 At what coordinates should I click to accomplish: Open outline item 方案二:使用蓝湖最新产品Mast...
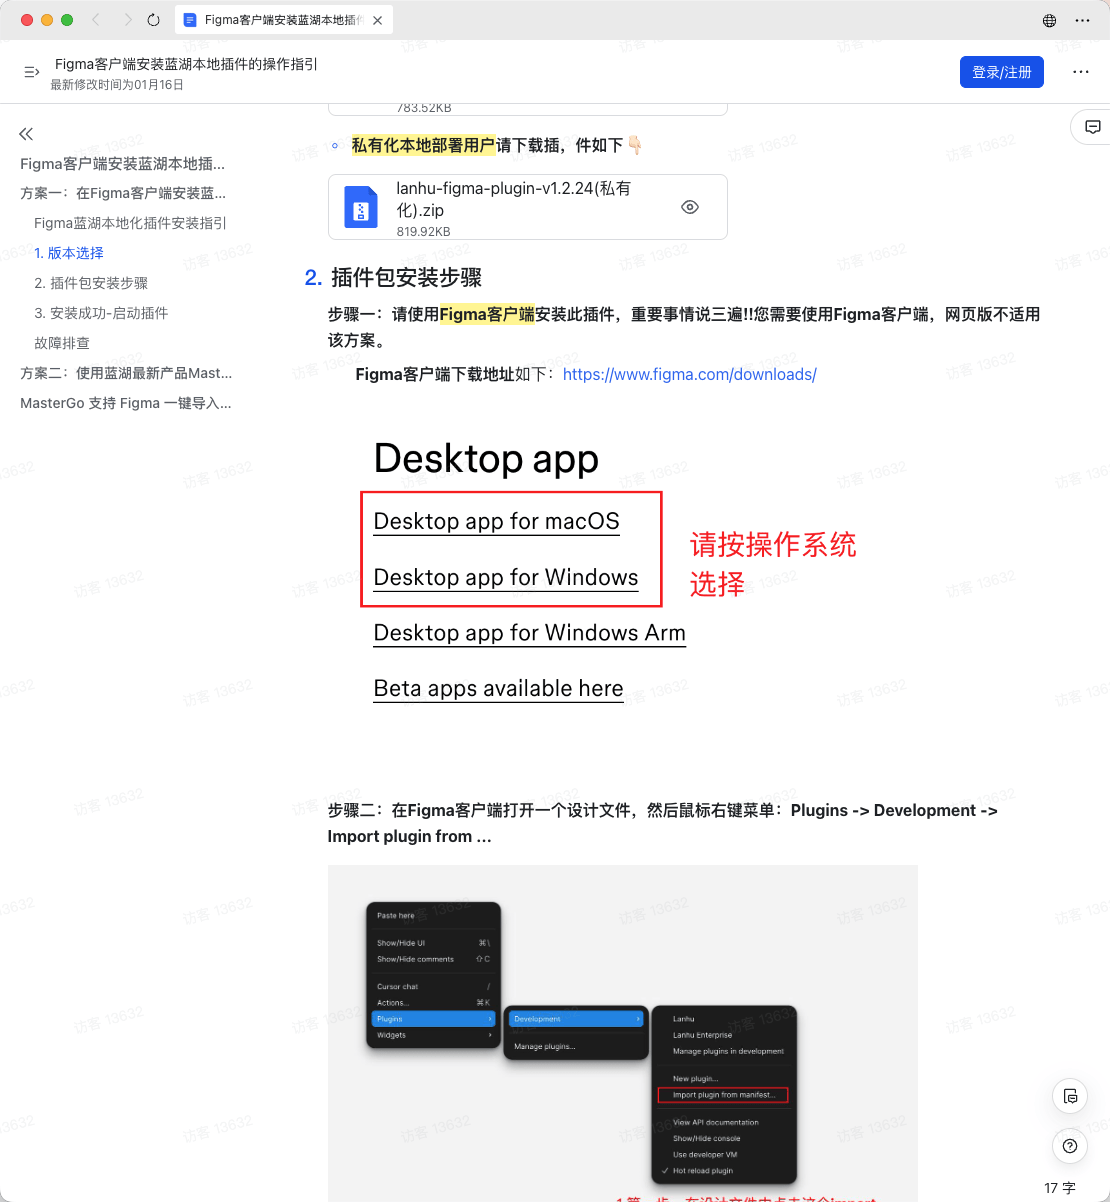click(x=126, y=373)
